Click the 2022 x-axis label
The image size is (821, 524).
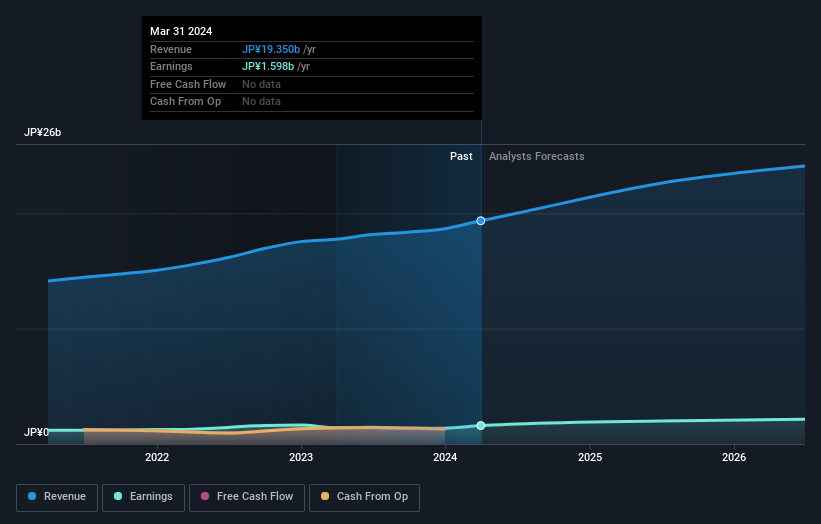coord(157,458)
